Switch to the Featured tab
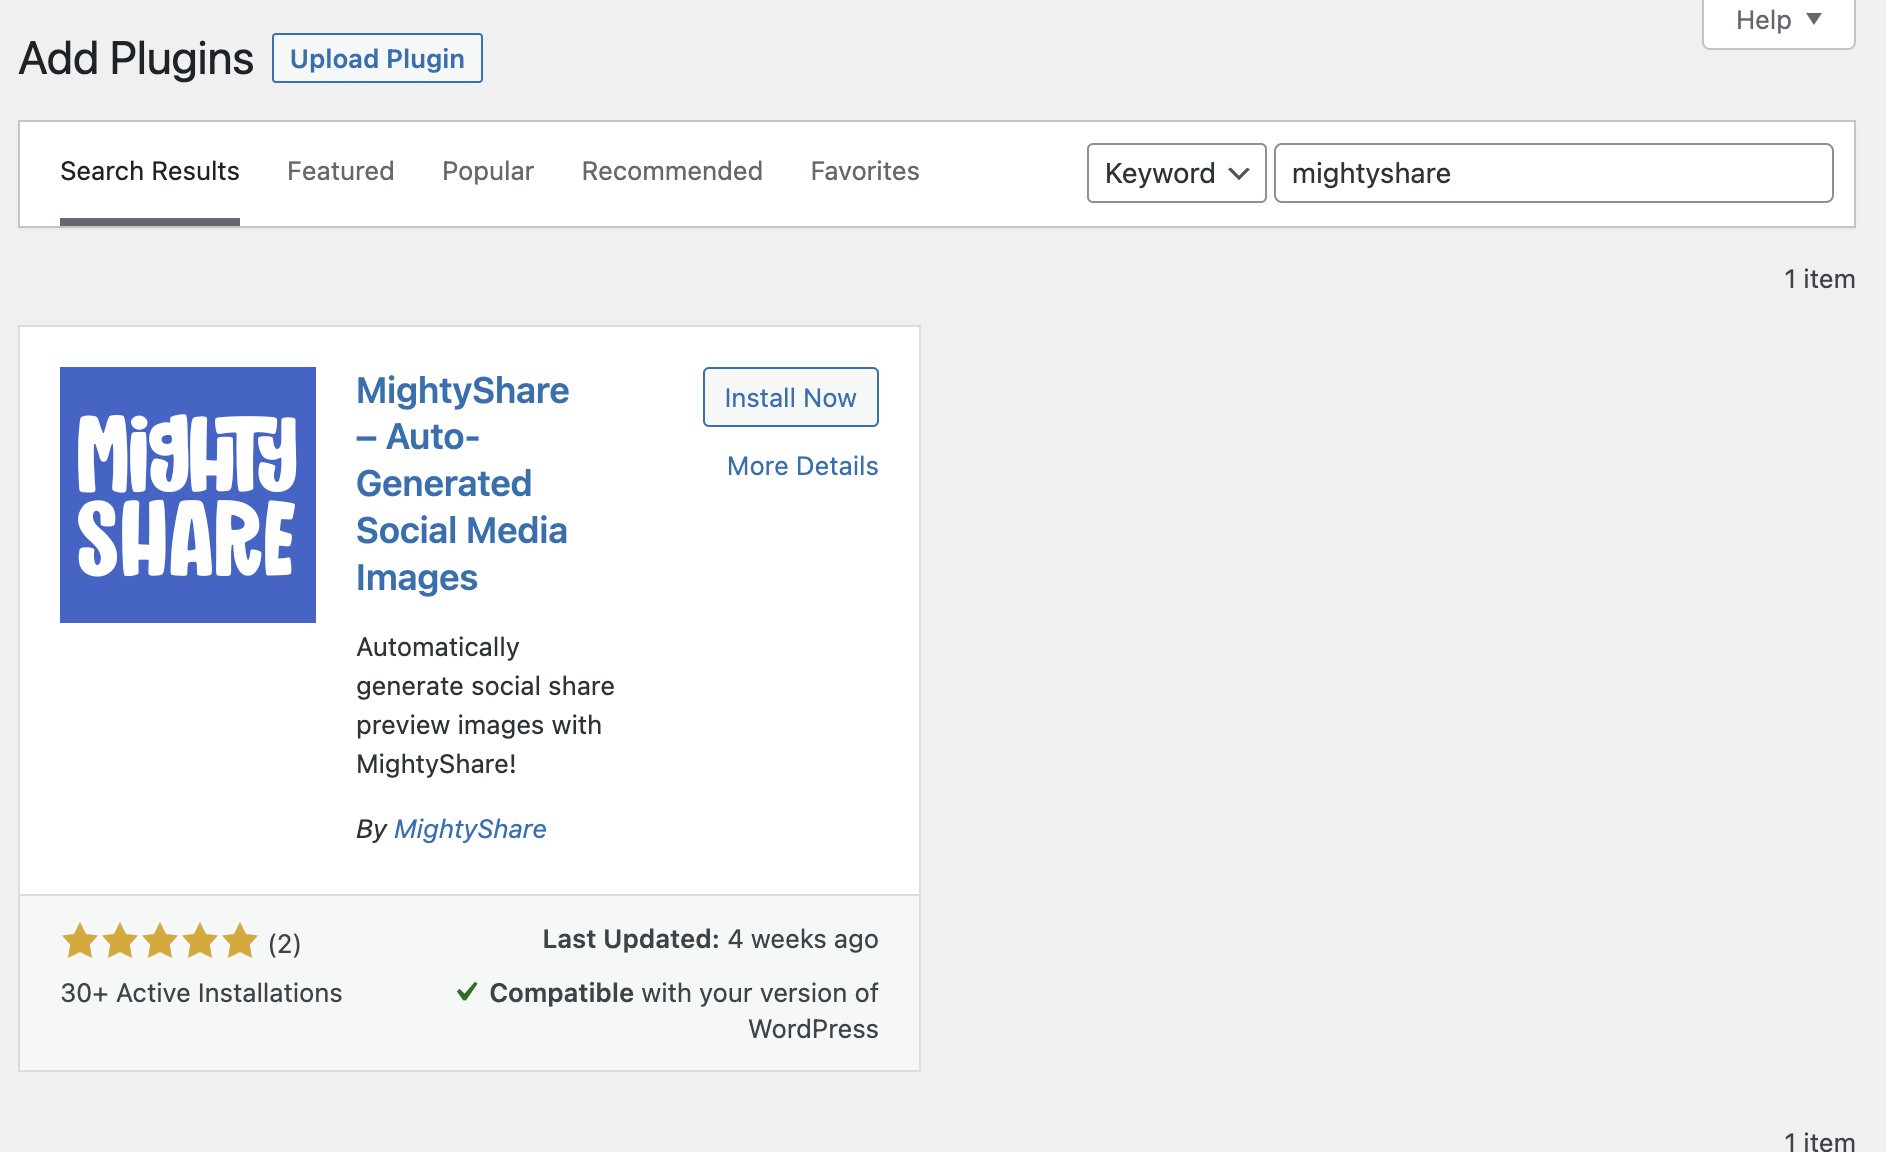Screen dimensions: 1886x1152 click(x=340, y=171)
